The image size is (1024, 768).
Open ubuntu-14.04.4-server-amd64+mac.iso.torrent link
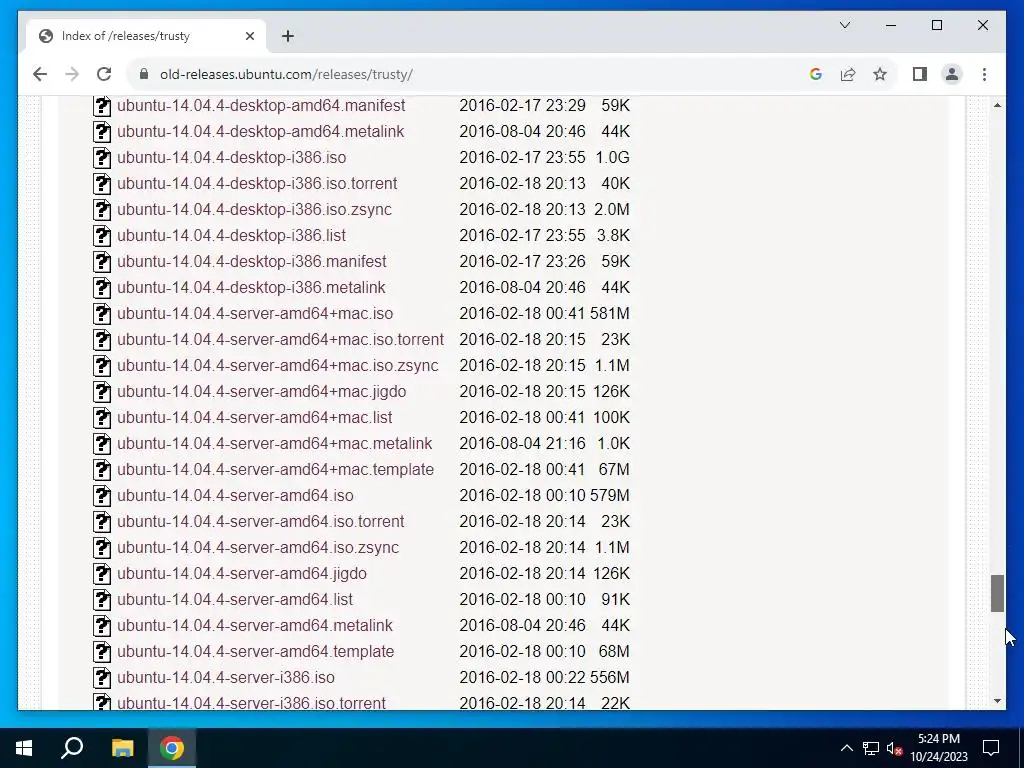tap(281, 340)
